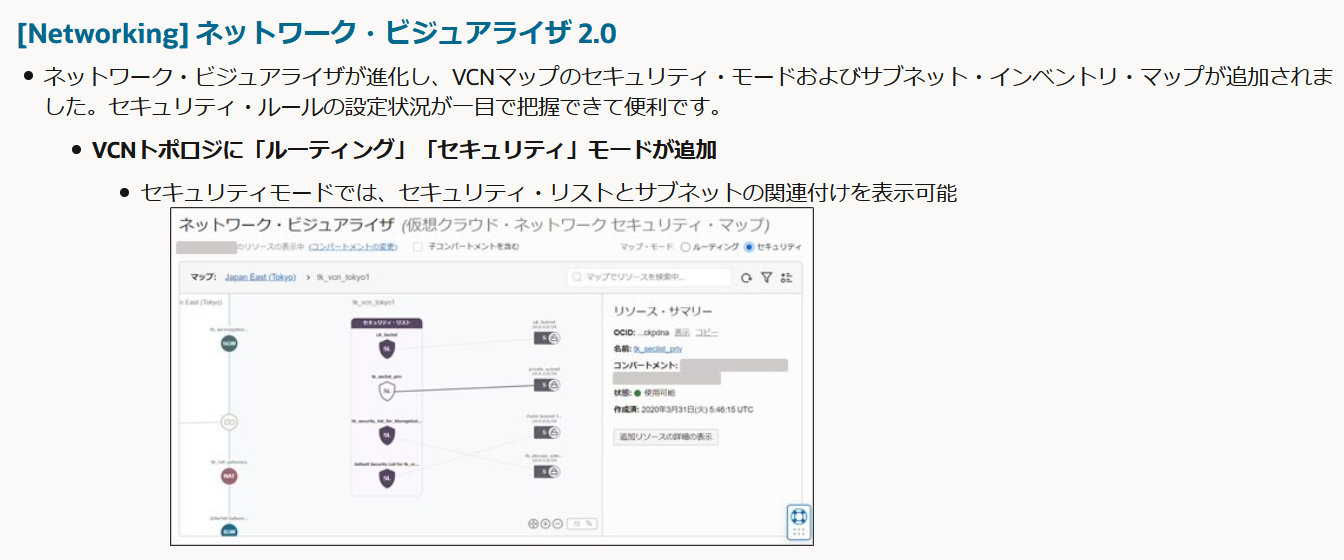Click the コピー link beside OCID
The image size is (1344, 560).
(x=706, y=332)
